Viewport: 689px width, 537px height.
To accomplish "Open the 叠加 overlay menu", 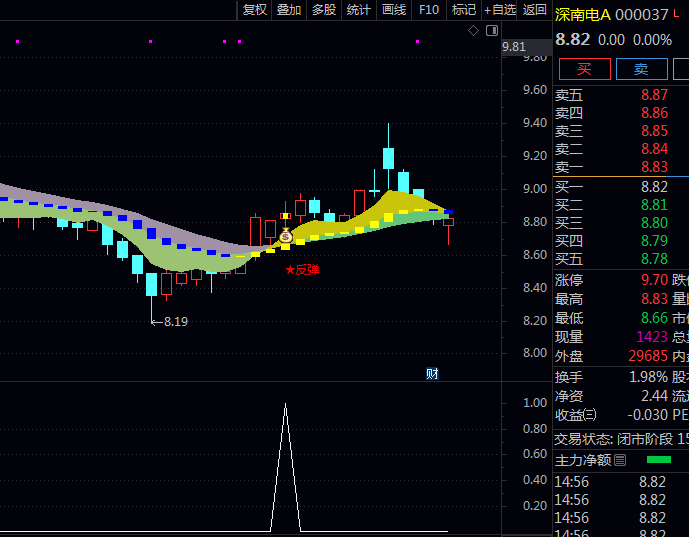I will 289,10.
